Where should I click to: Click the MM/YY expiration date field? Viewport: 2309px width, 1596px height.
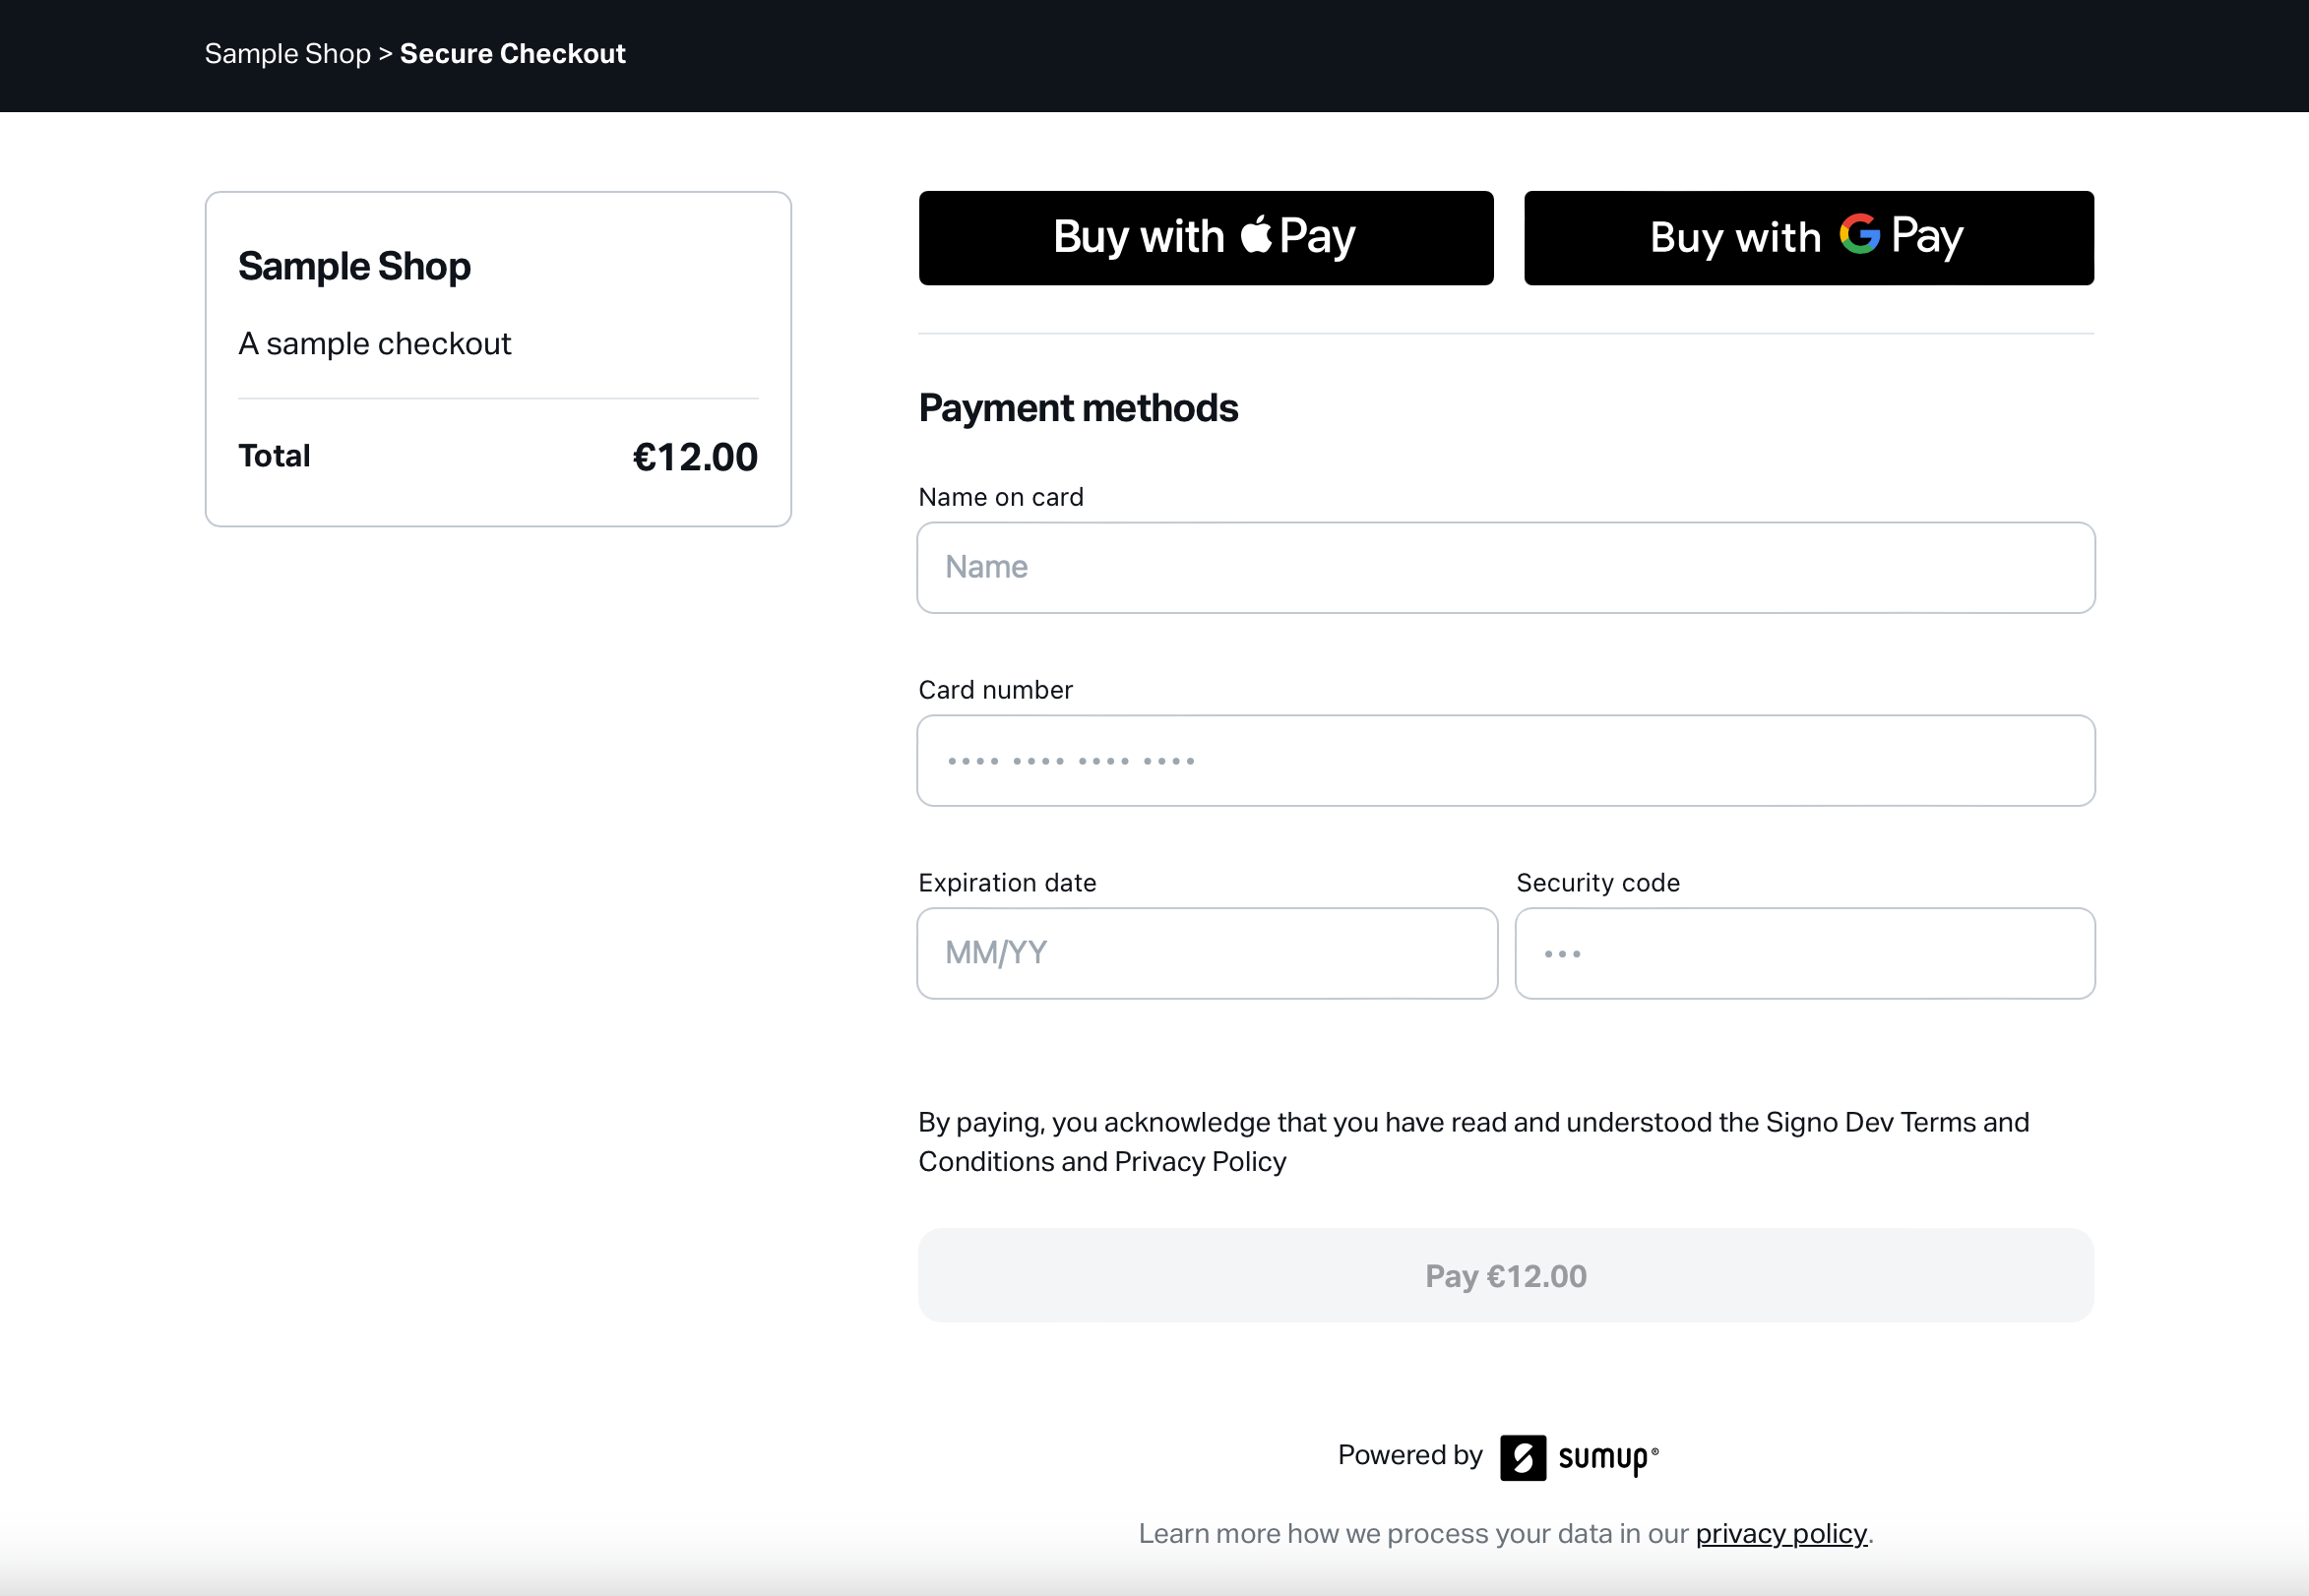[1206, 953]
